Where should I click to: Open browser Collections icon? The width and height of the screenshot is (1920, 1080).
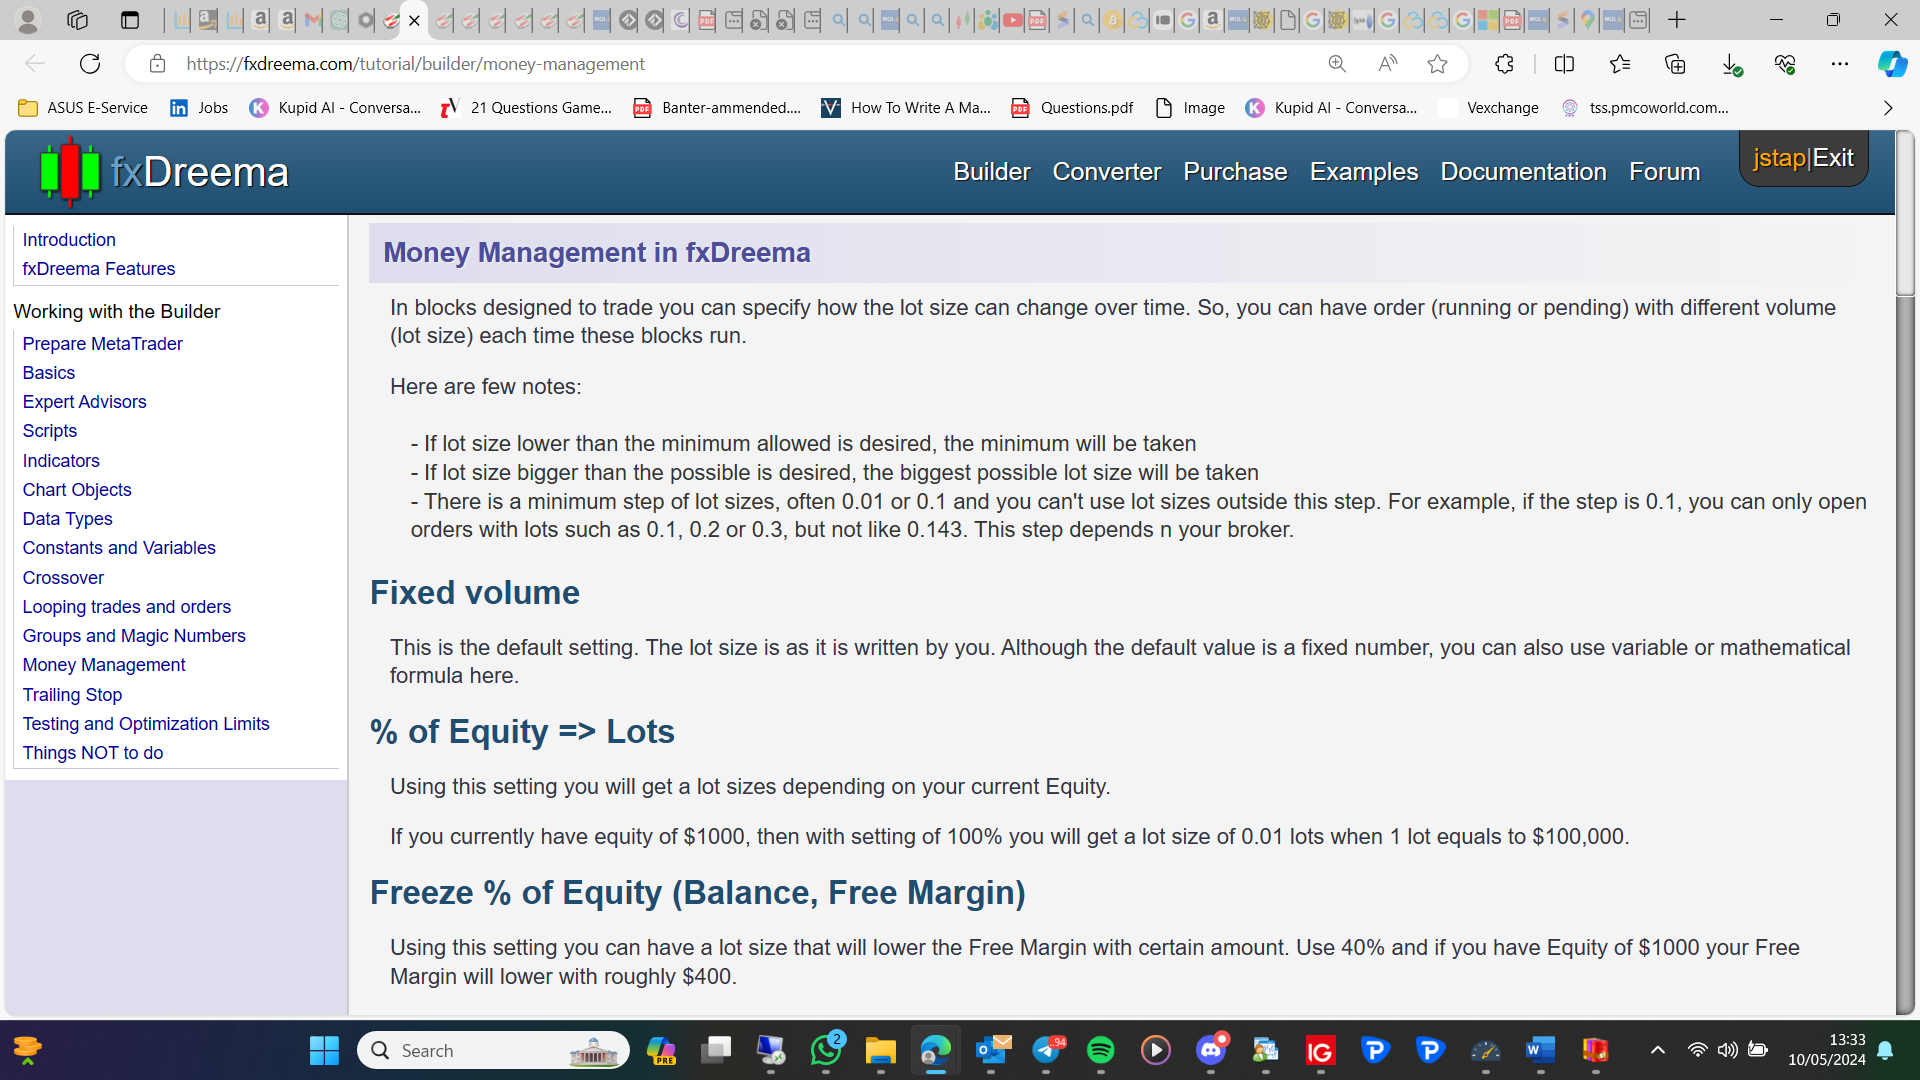pos(1675,64)
